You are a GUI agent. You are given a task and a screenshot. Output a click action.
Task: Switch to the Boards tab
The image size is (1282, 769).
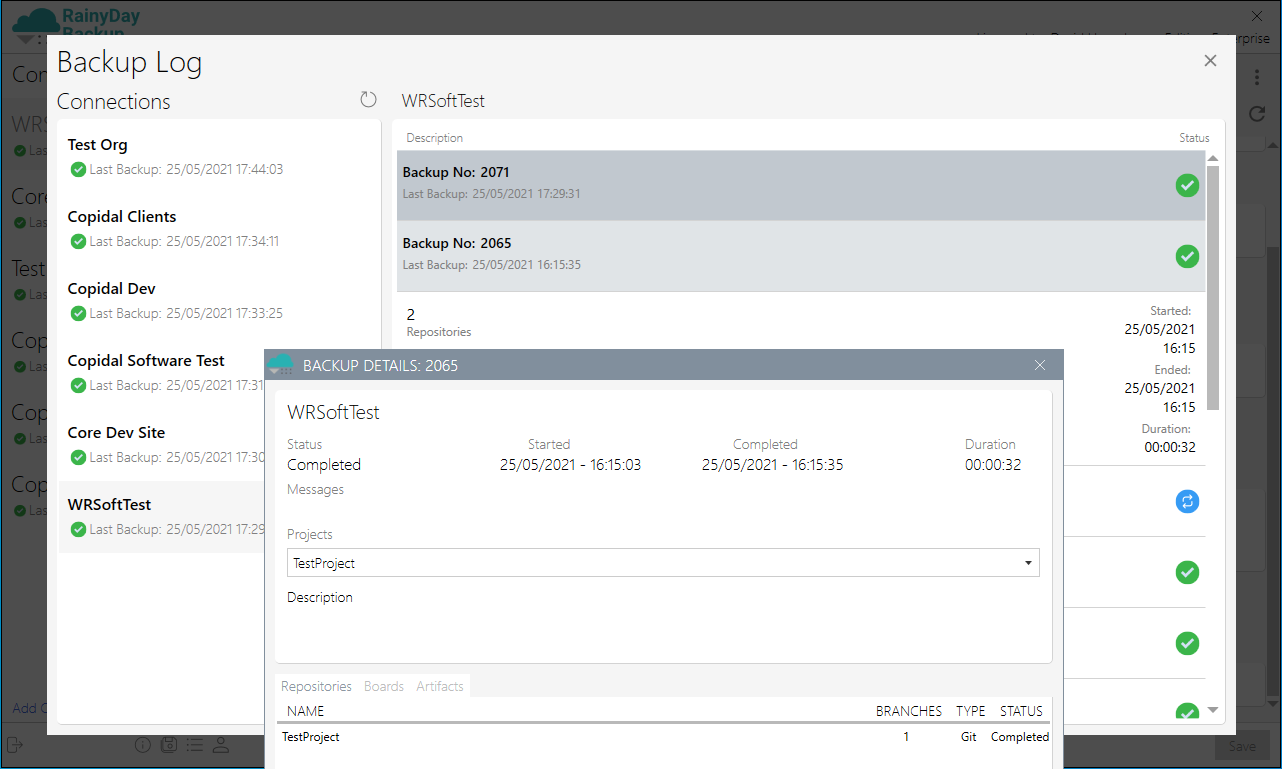click(x=384, y=686)
